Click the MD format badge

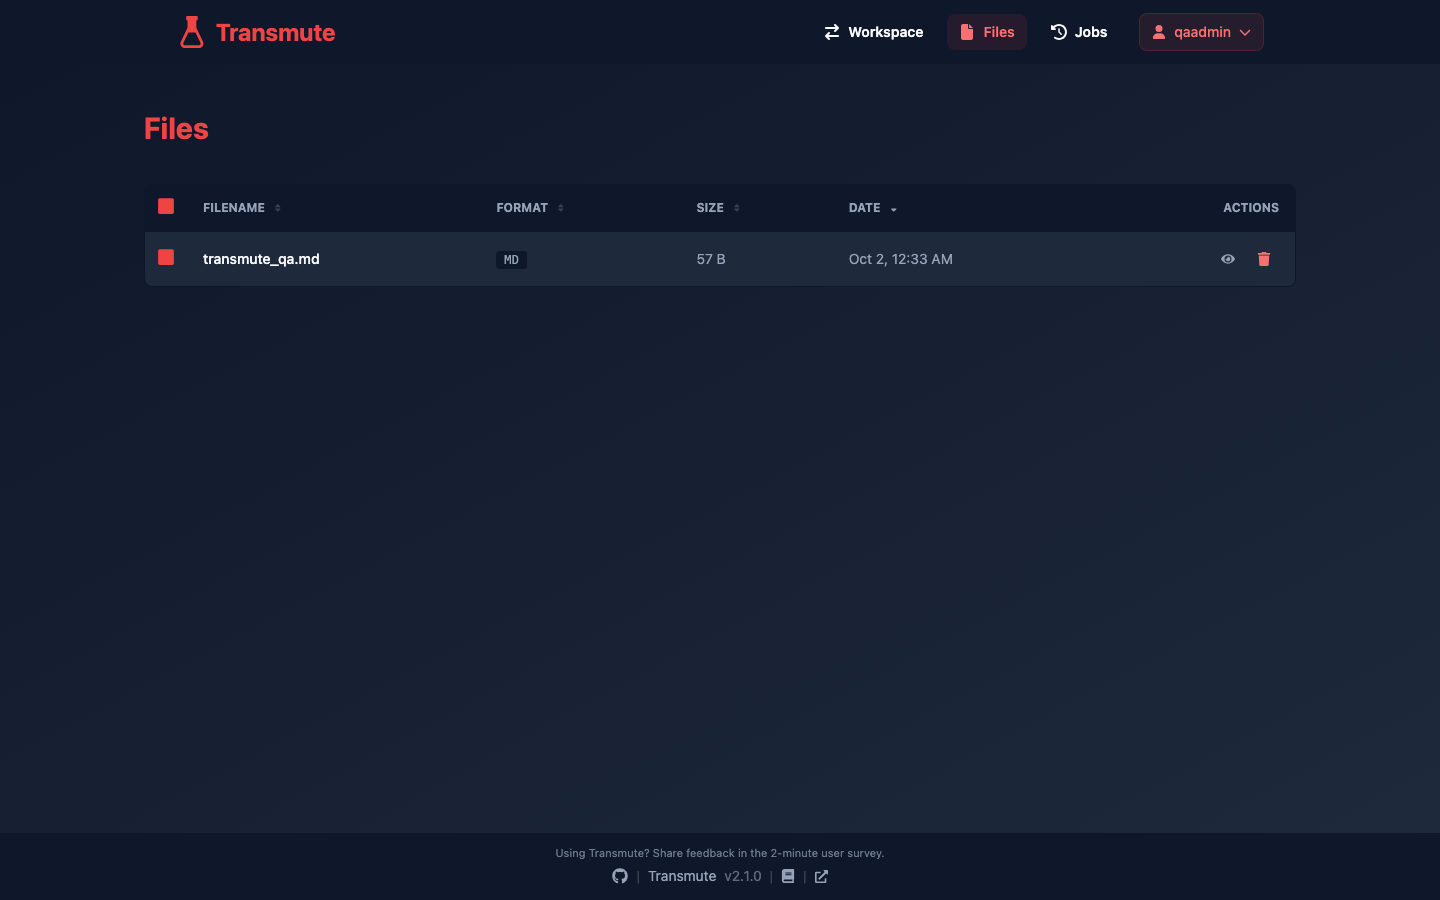(511, 260)
